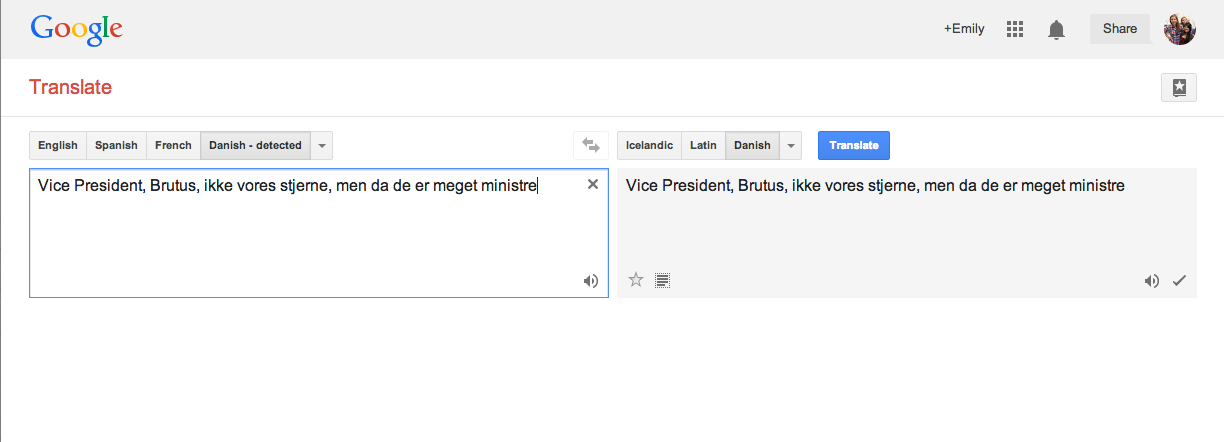Open the +Emily profile link
The height and width of the screenshot is (442, 1224).
click(964, 29)
